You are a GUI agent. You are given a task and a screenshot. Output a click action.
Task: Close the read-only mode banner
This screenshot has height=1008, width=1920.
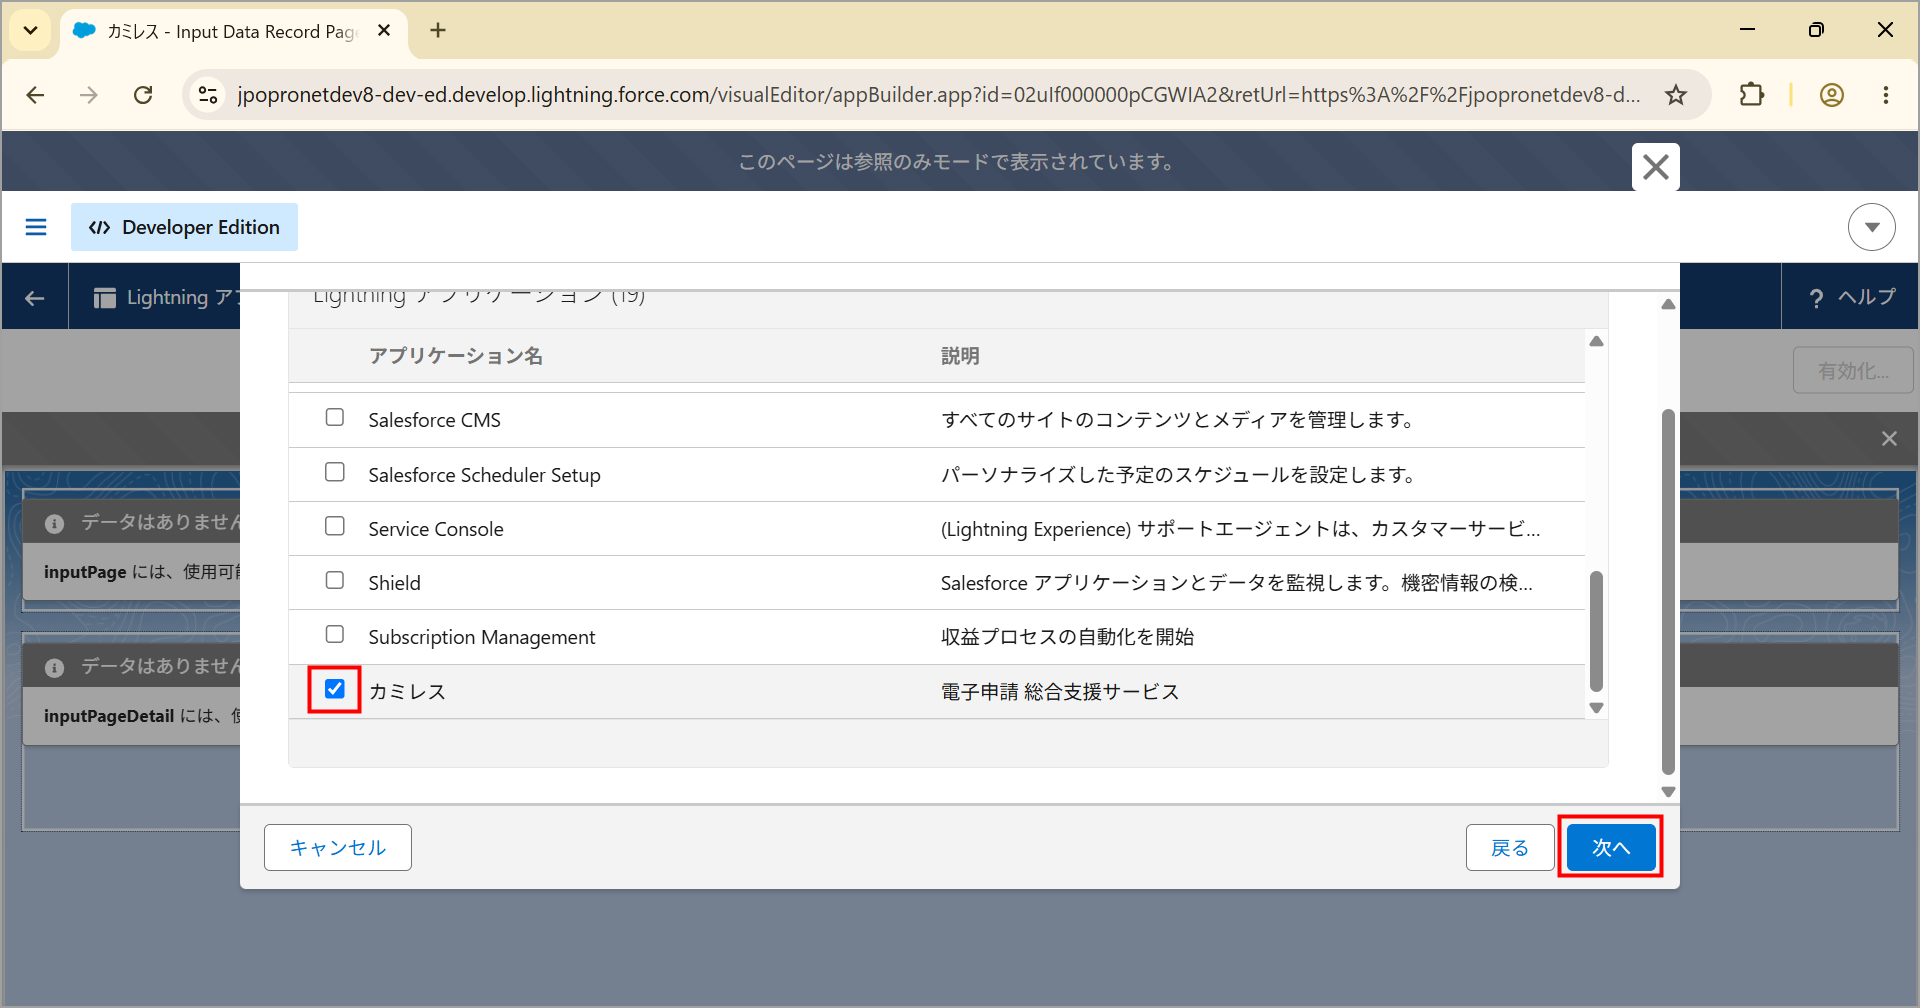coord(1656,167)
